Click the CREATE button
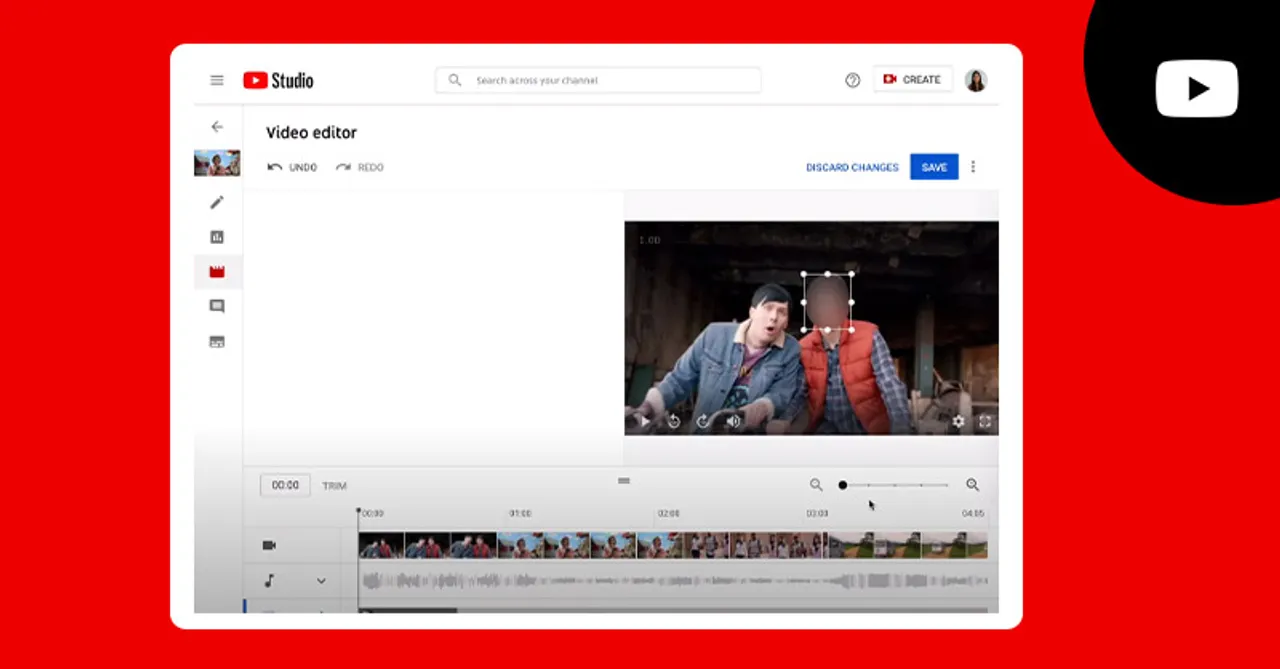Image resolution: width=1280 pixels, height=669 pixels. point(912,80)
